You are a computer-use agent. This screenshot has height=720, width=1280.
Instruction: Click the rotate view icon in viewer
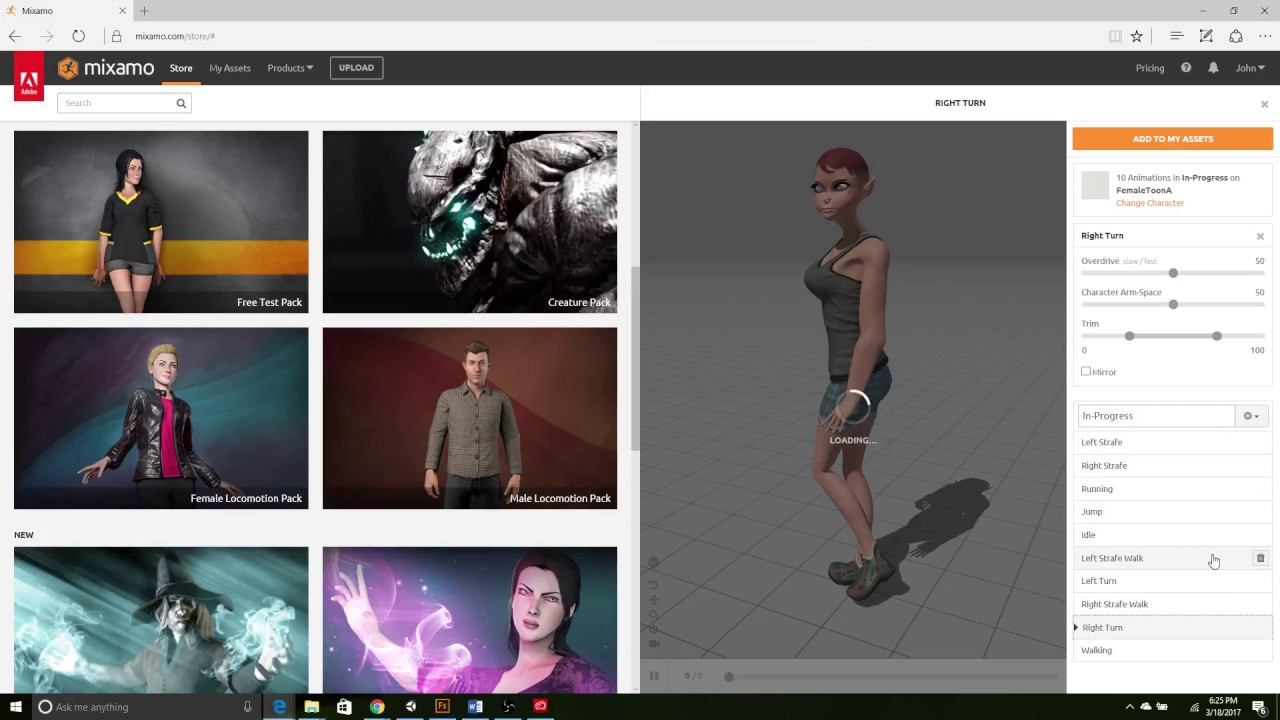(654, 585)
